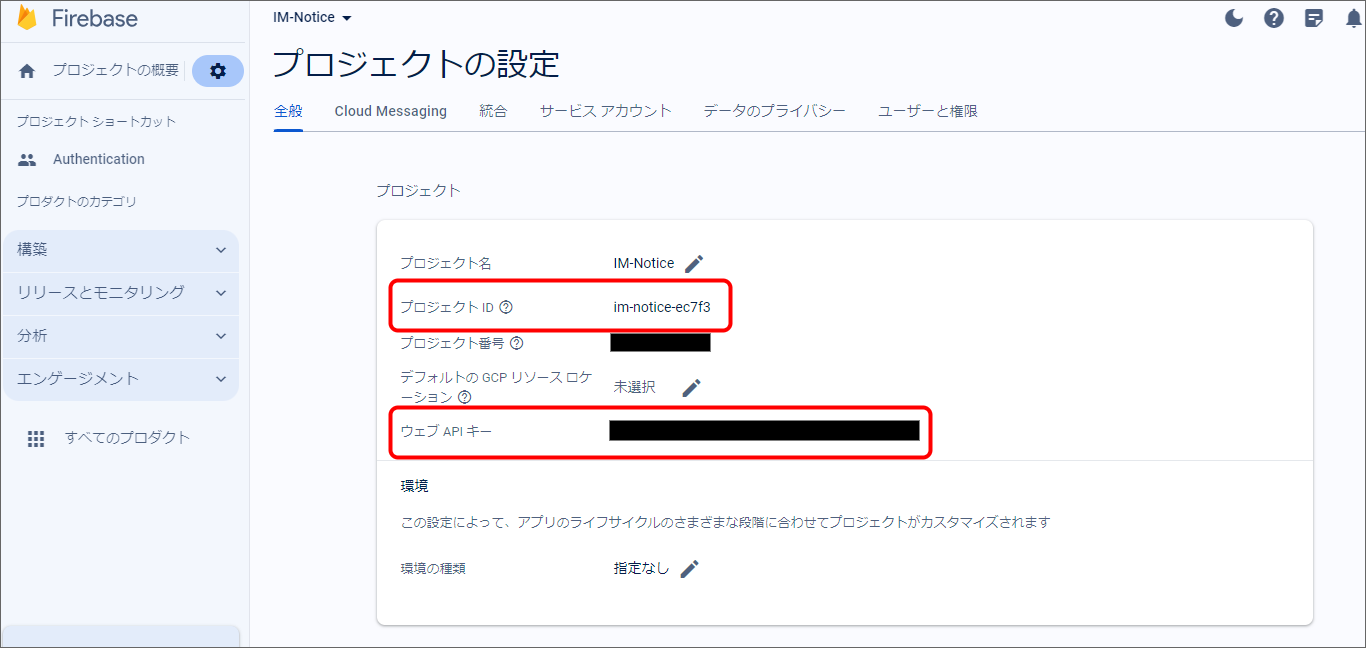This screenshot has width=1366, height=648.
Task: Click the プロダクトのカテゴリ heading
Action: point(76,201)
